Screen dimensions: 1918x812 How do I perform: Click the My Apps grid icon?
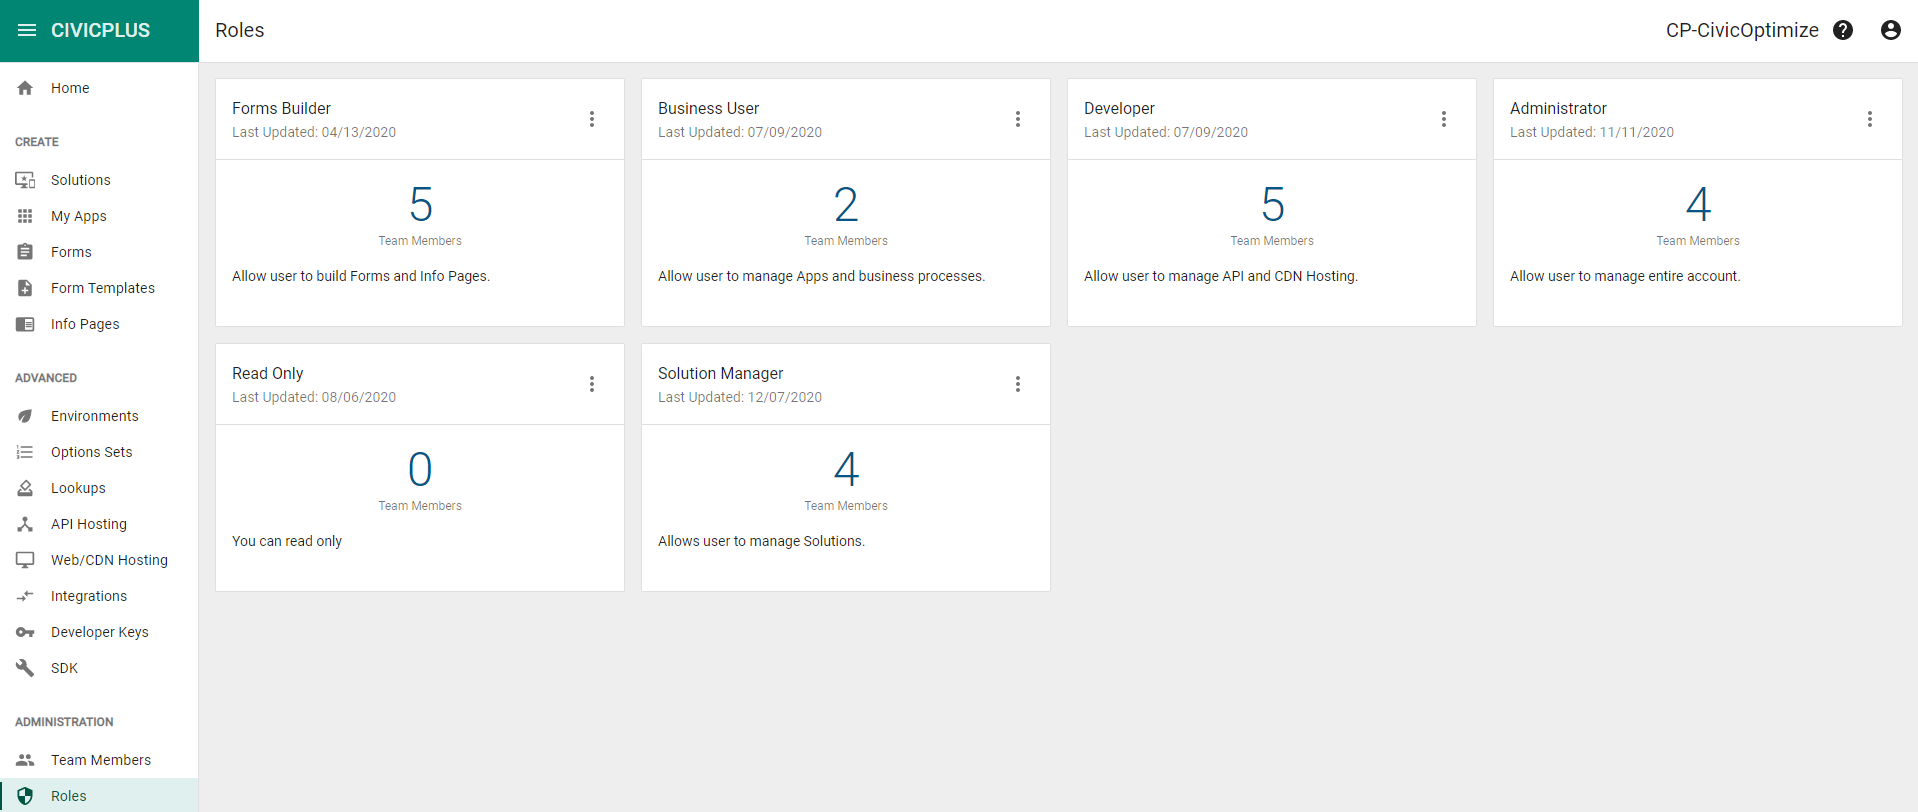(25, 216)
